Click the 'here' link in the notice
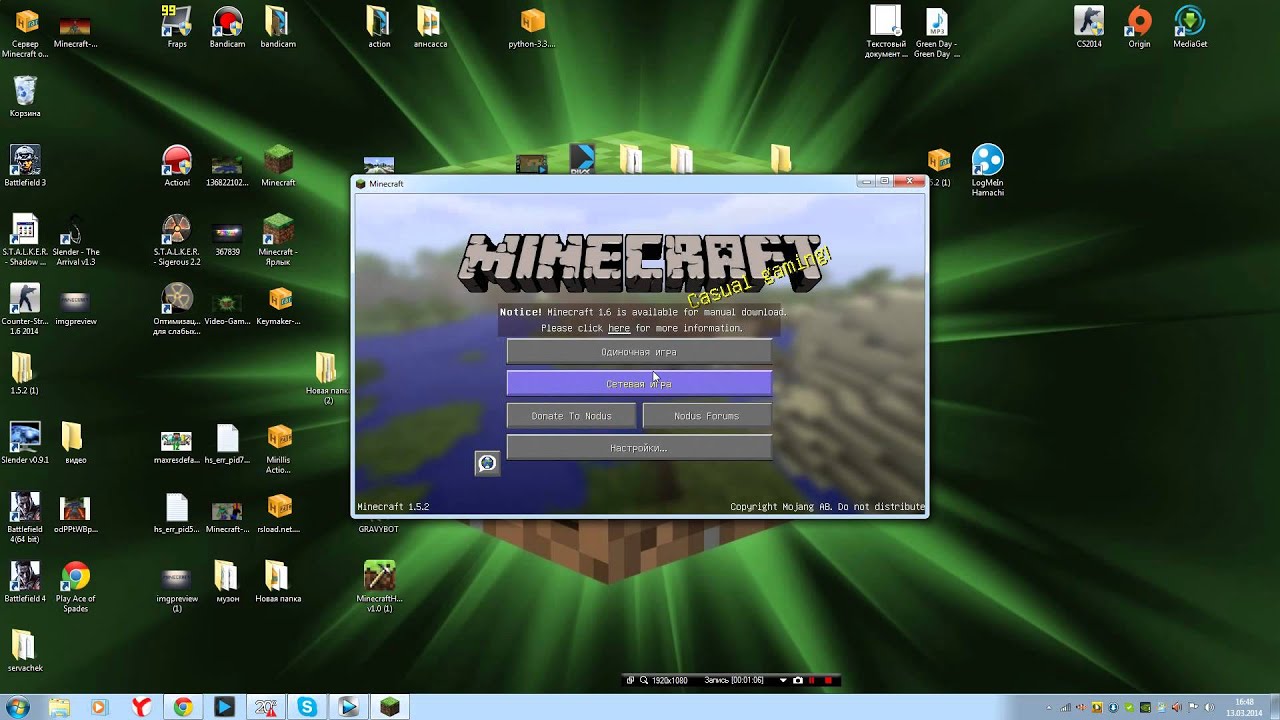 [x=619, y=328]
